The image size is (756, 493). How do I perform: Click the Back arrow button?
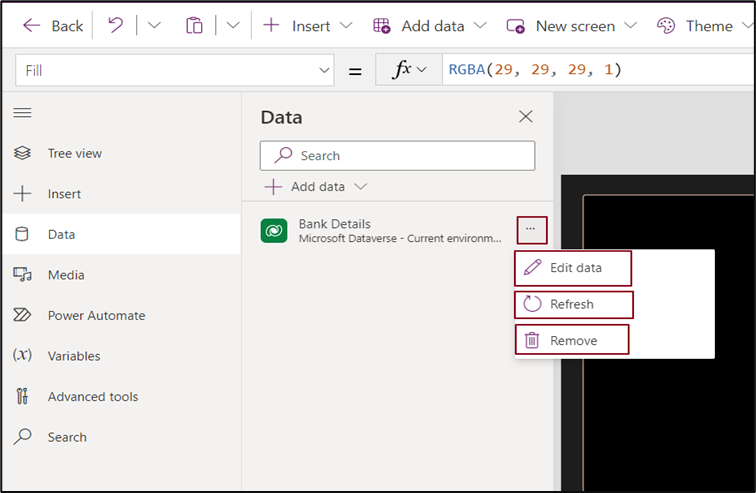coord(53,26)
